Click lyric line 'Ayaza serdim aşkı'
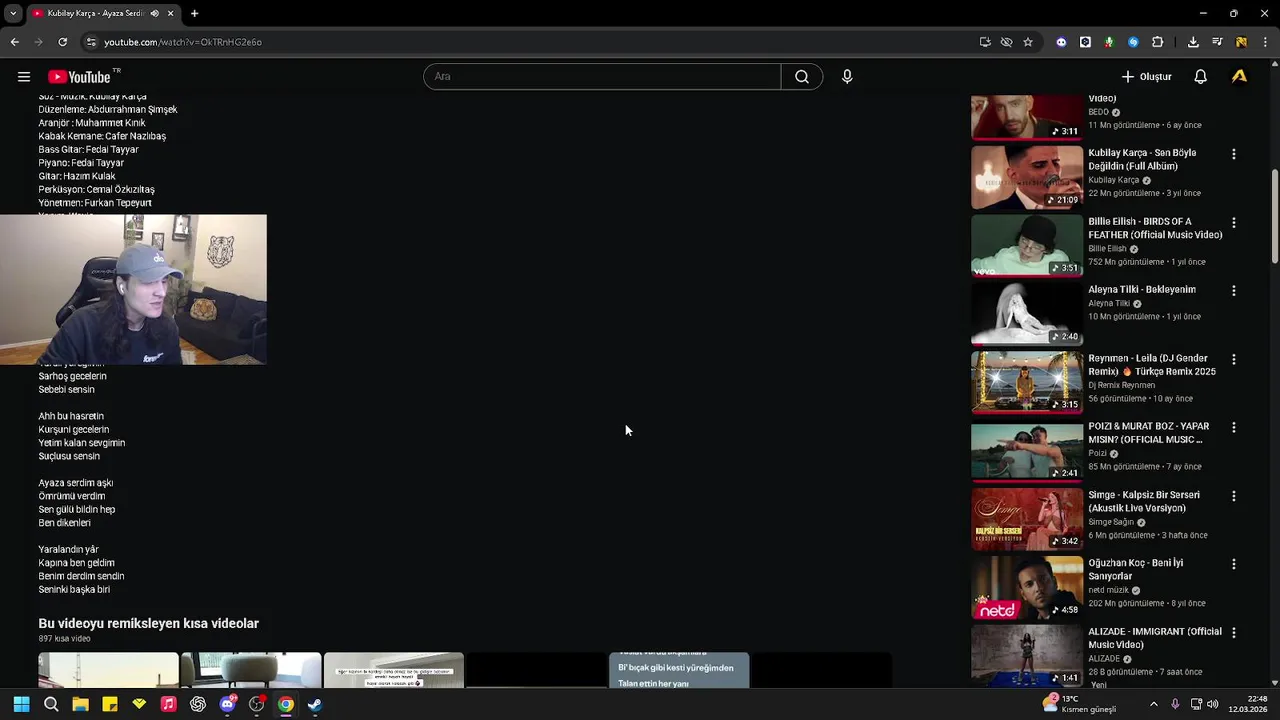The width and height of the screenshot is (1280, 720). coord(76,483)
